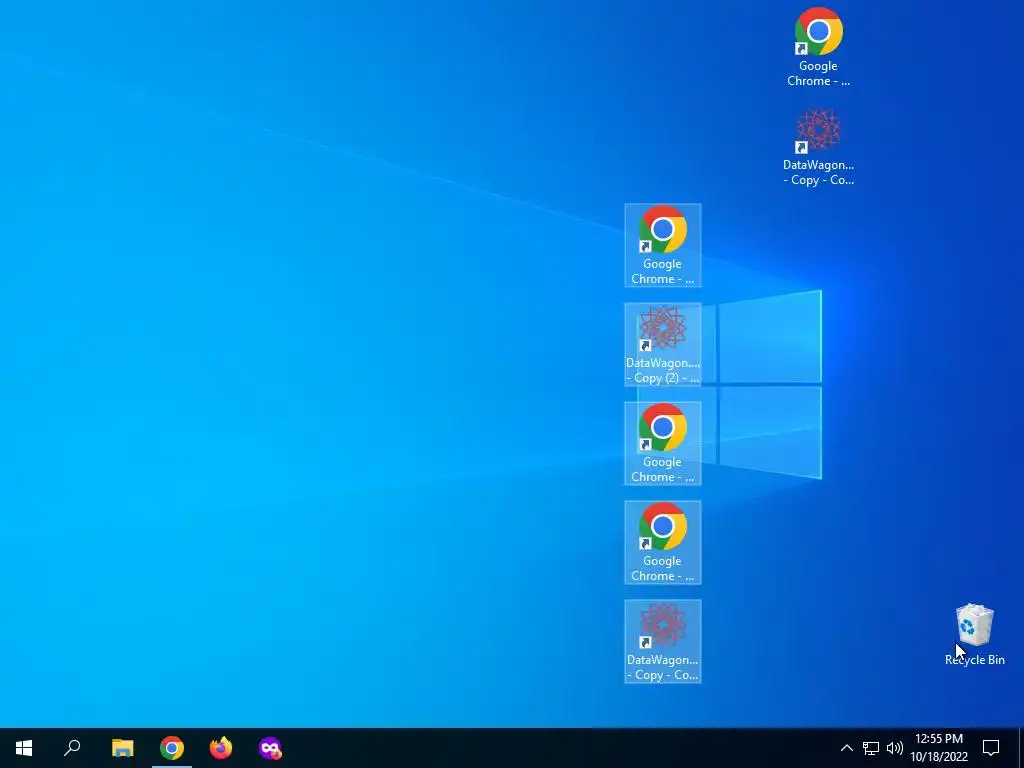Open the clock showing 12:55 PM
1024x768 pixels.
(x=939, y=748)
